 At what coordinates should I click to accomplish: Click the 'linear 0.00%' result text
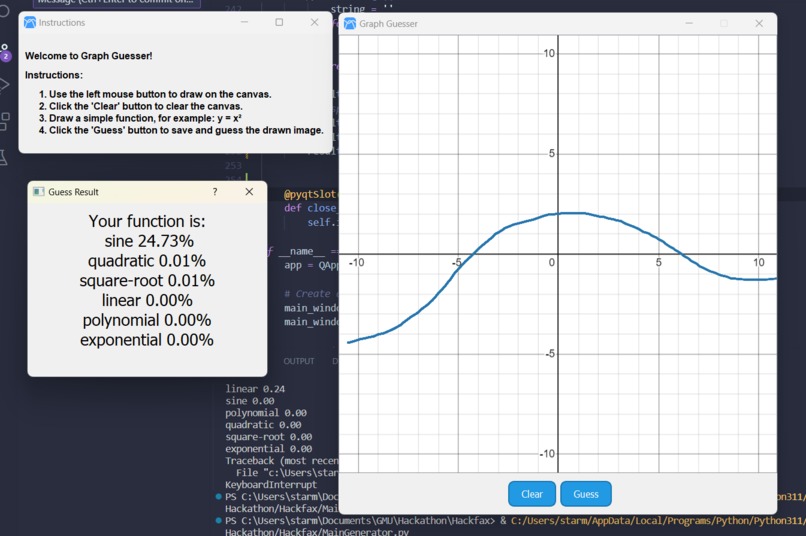pyautogui.click(x=147, y=300)
